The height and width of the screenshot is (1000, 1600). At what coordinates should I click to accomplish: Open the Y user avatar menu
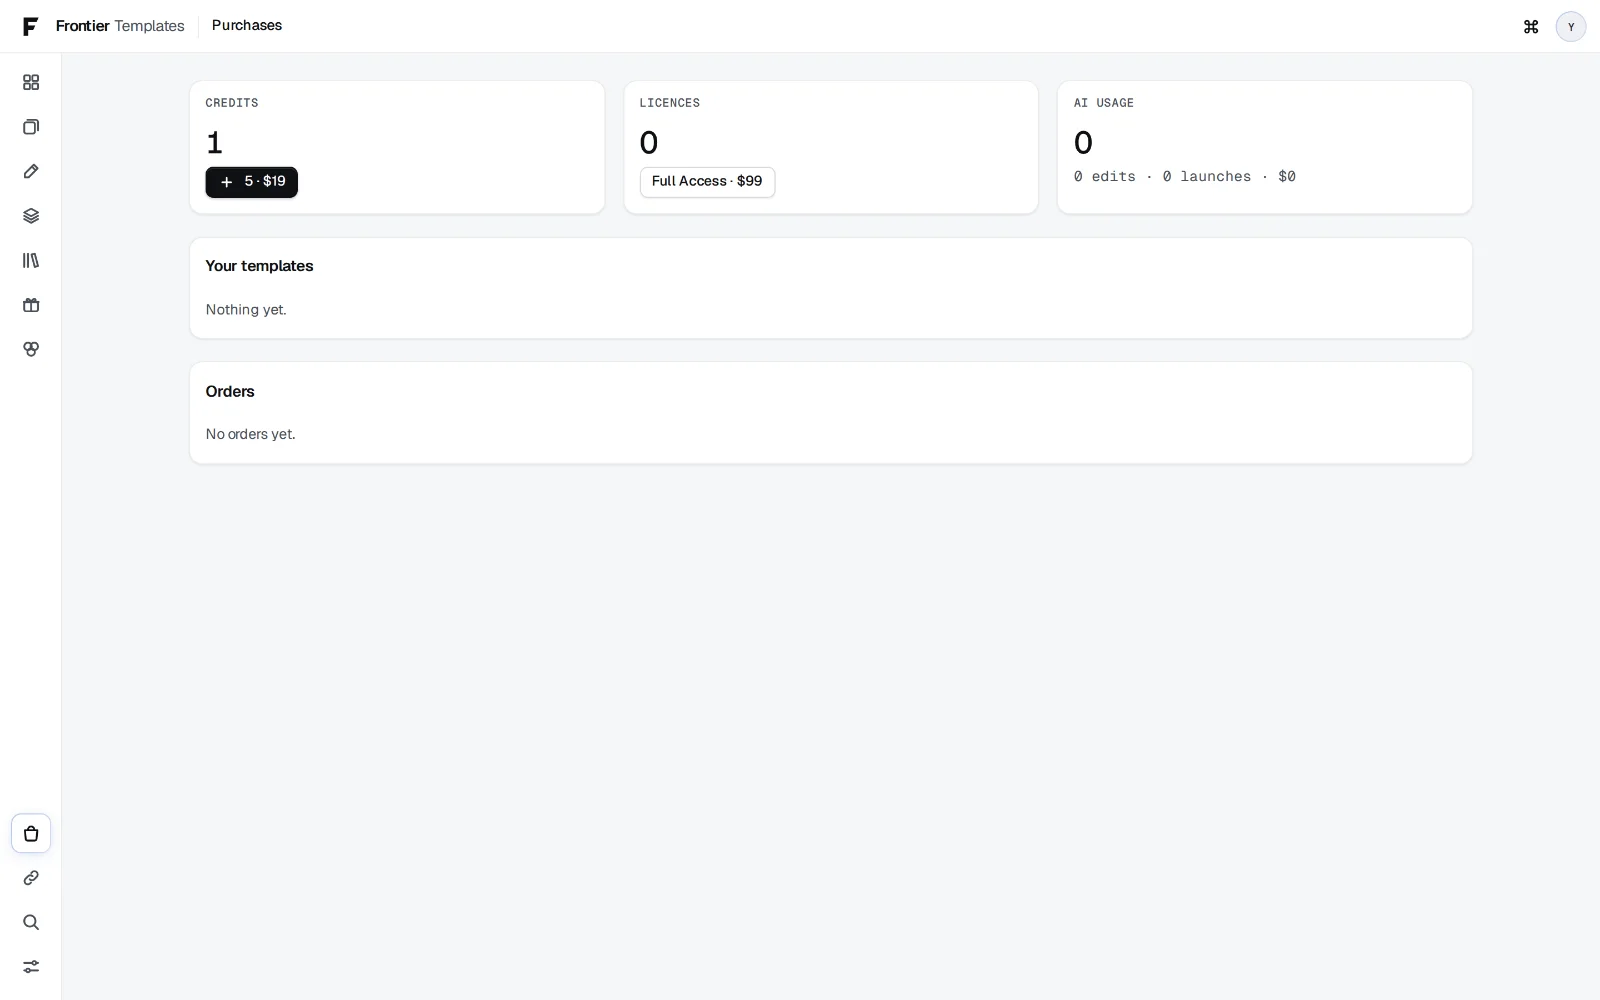point(1571,27)
